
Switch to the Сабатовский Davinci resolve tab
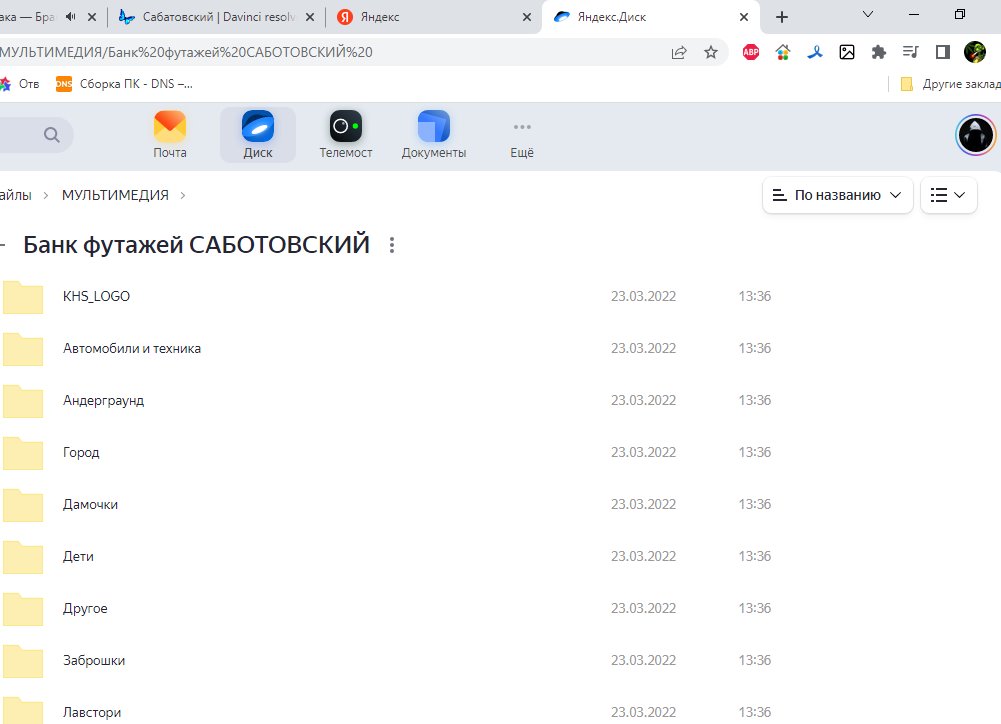click(215, 17)
